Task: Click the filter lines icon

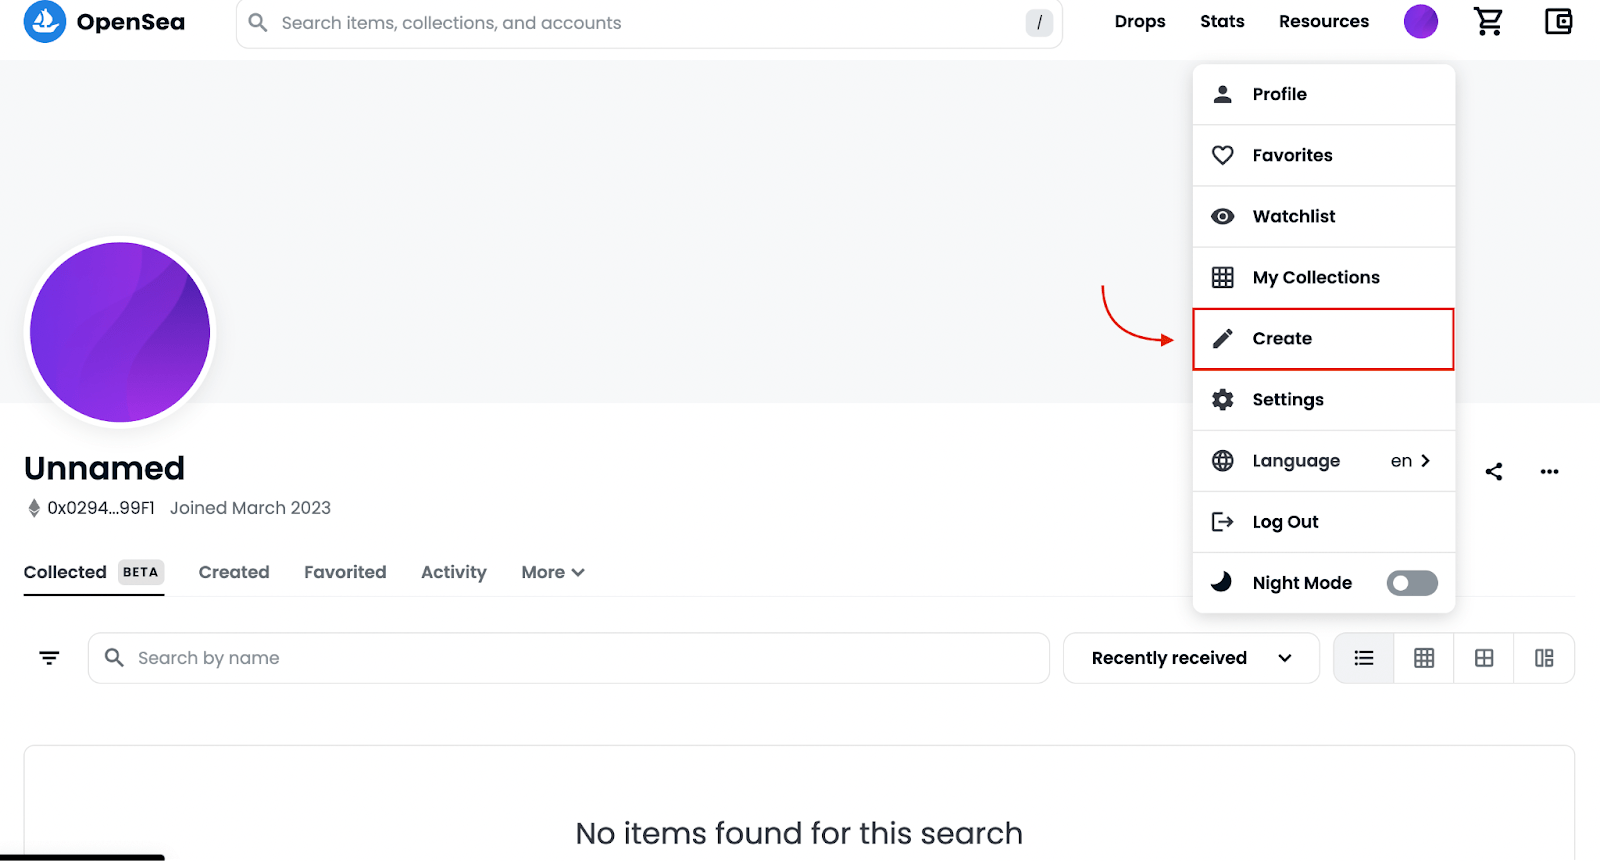Action: [x=49, y=658]
